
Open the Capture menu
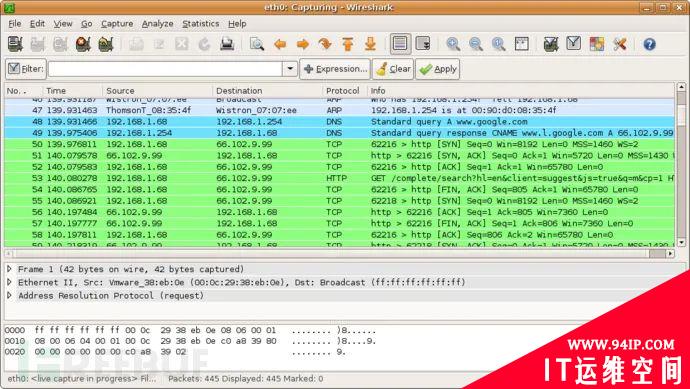117,24
